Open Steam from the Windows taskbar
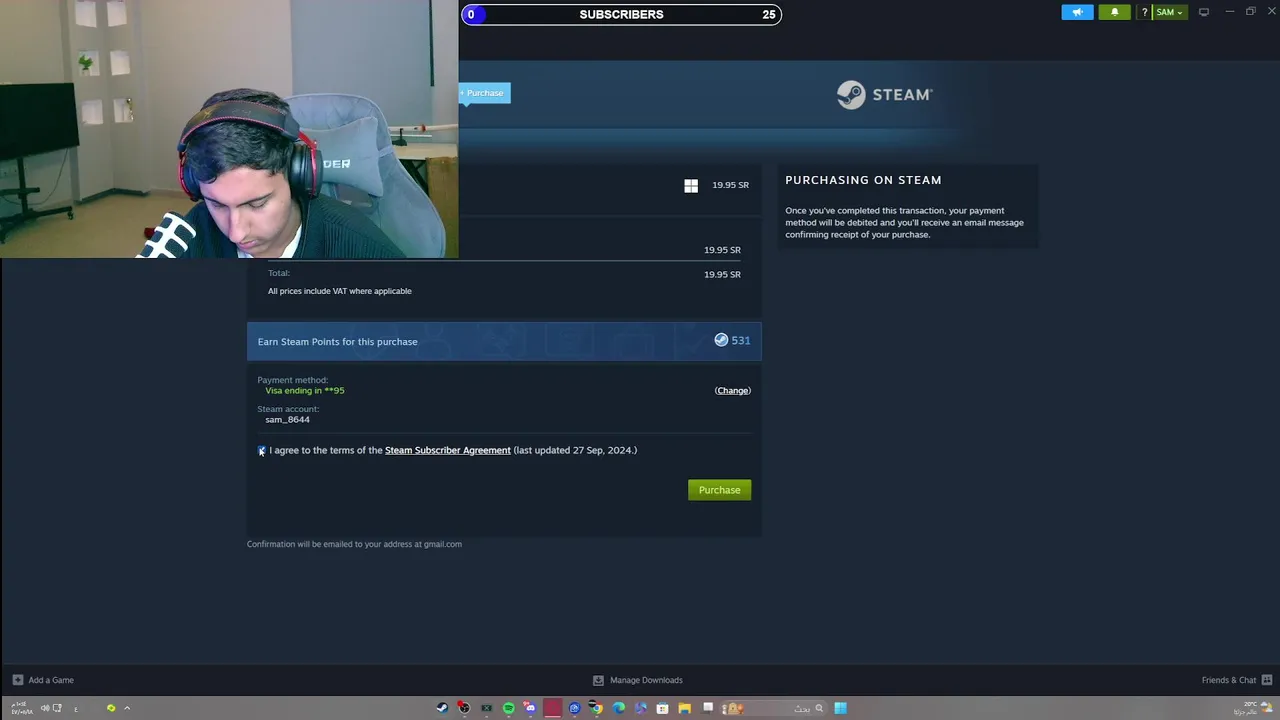1280x720 pixels. tap(442, 708)
